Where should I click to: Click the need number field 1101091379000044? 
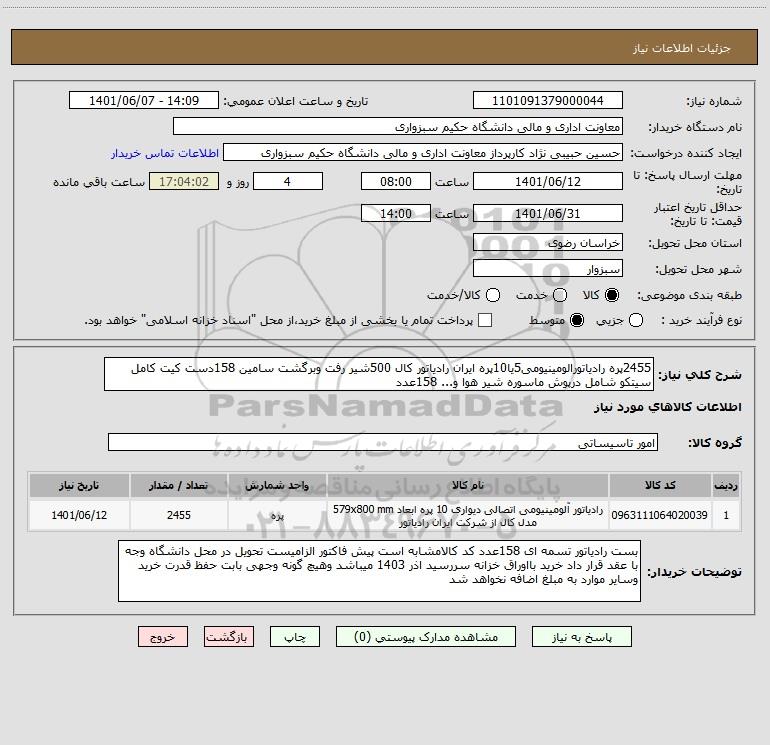coord(548,101)
